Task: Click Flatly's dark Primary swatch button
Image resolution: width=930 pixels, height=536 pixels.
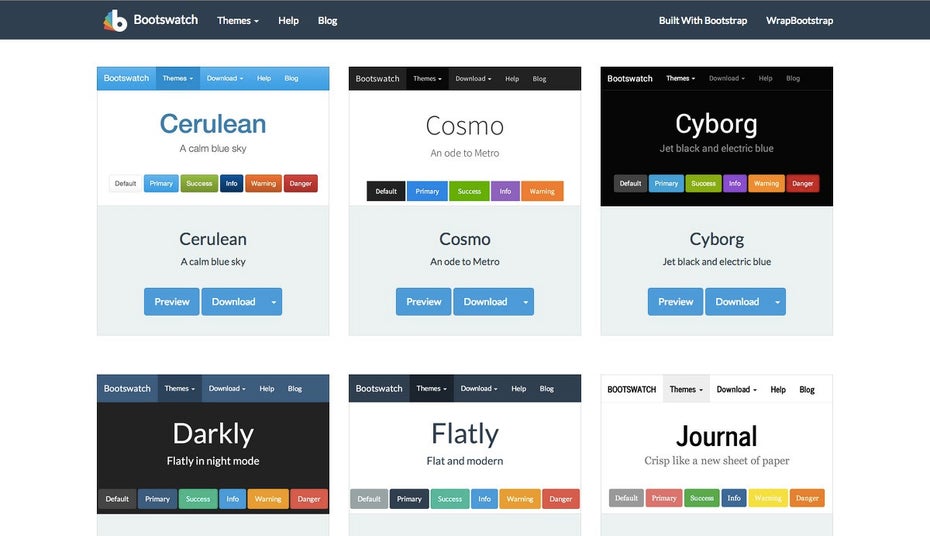Action: coord(409,499)
